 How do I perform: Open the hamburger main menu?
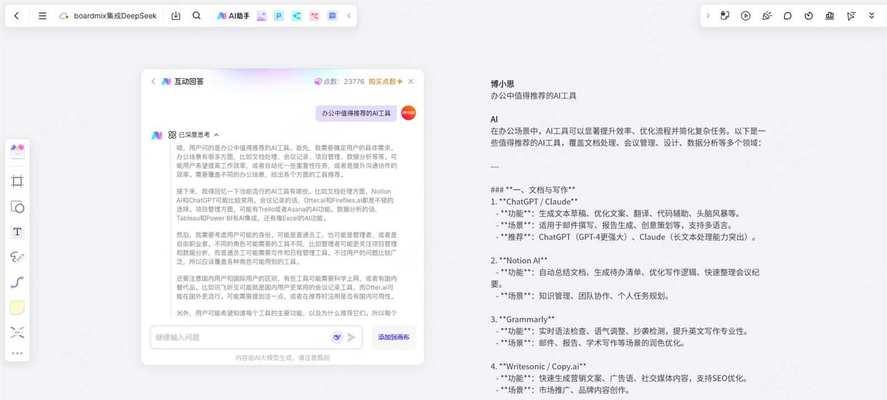42,16
